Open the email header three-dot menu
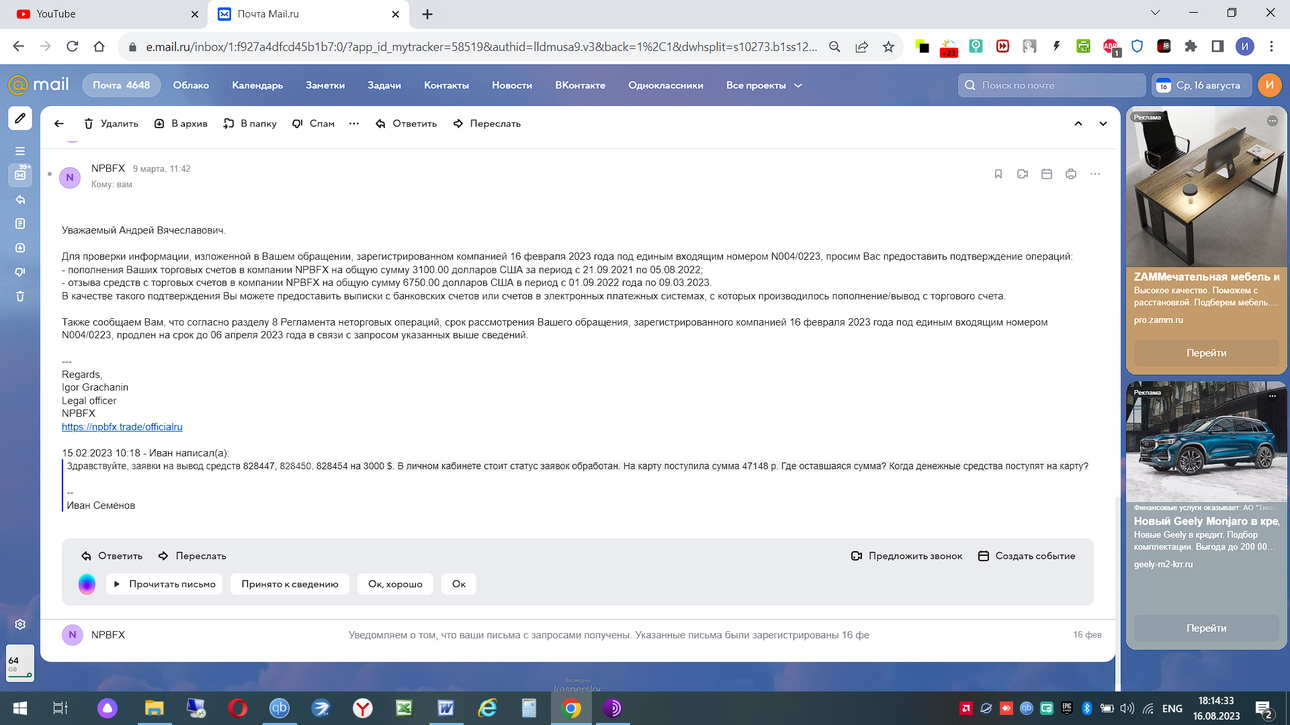Image resolution: width=1290 pixels, height=725 pixels. pos(1095,174)
